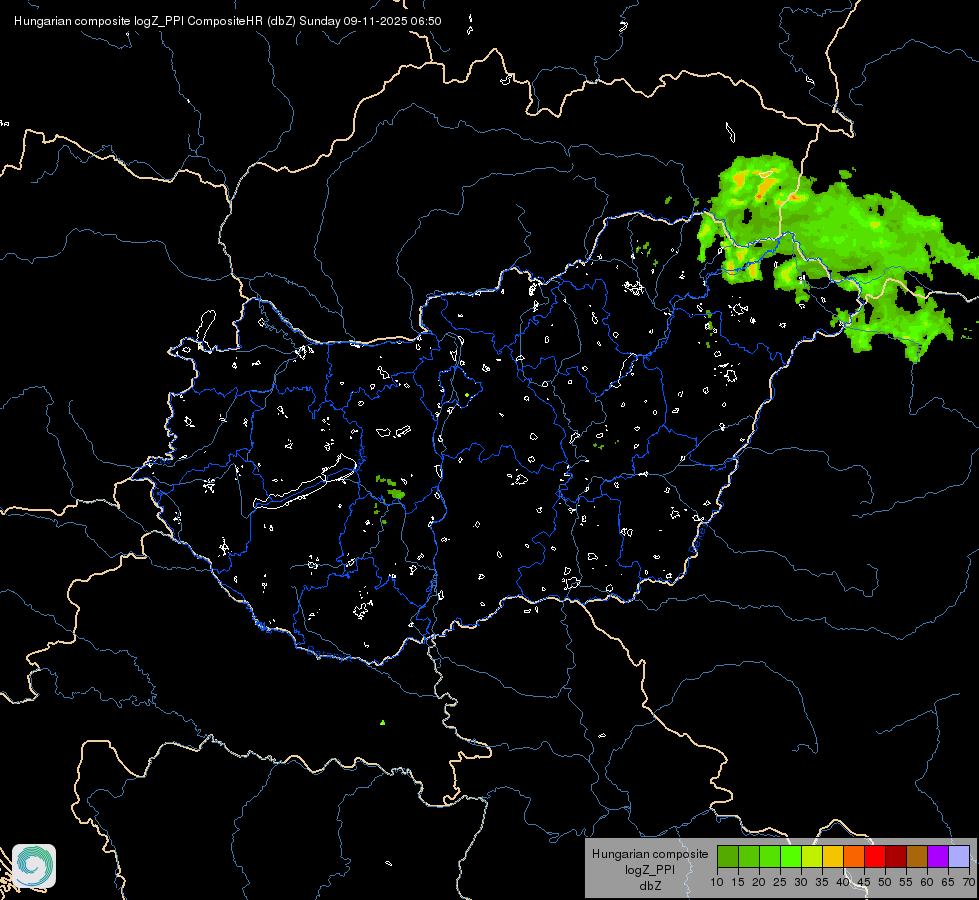Click the 'dbZ' unit label in legend

(650, 886)
